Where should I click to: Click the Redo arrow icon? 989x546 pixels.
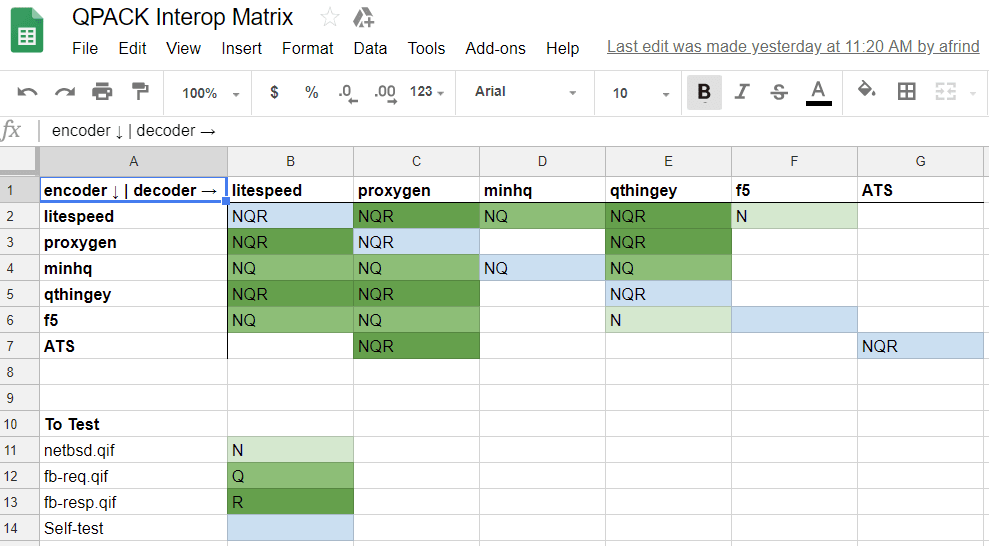coord(64,93)
